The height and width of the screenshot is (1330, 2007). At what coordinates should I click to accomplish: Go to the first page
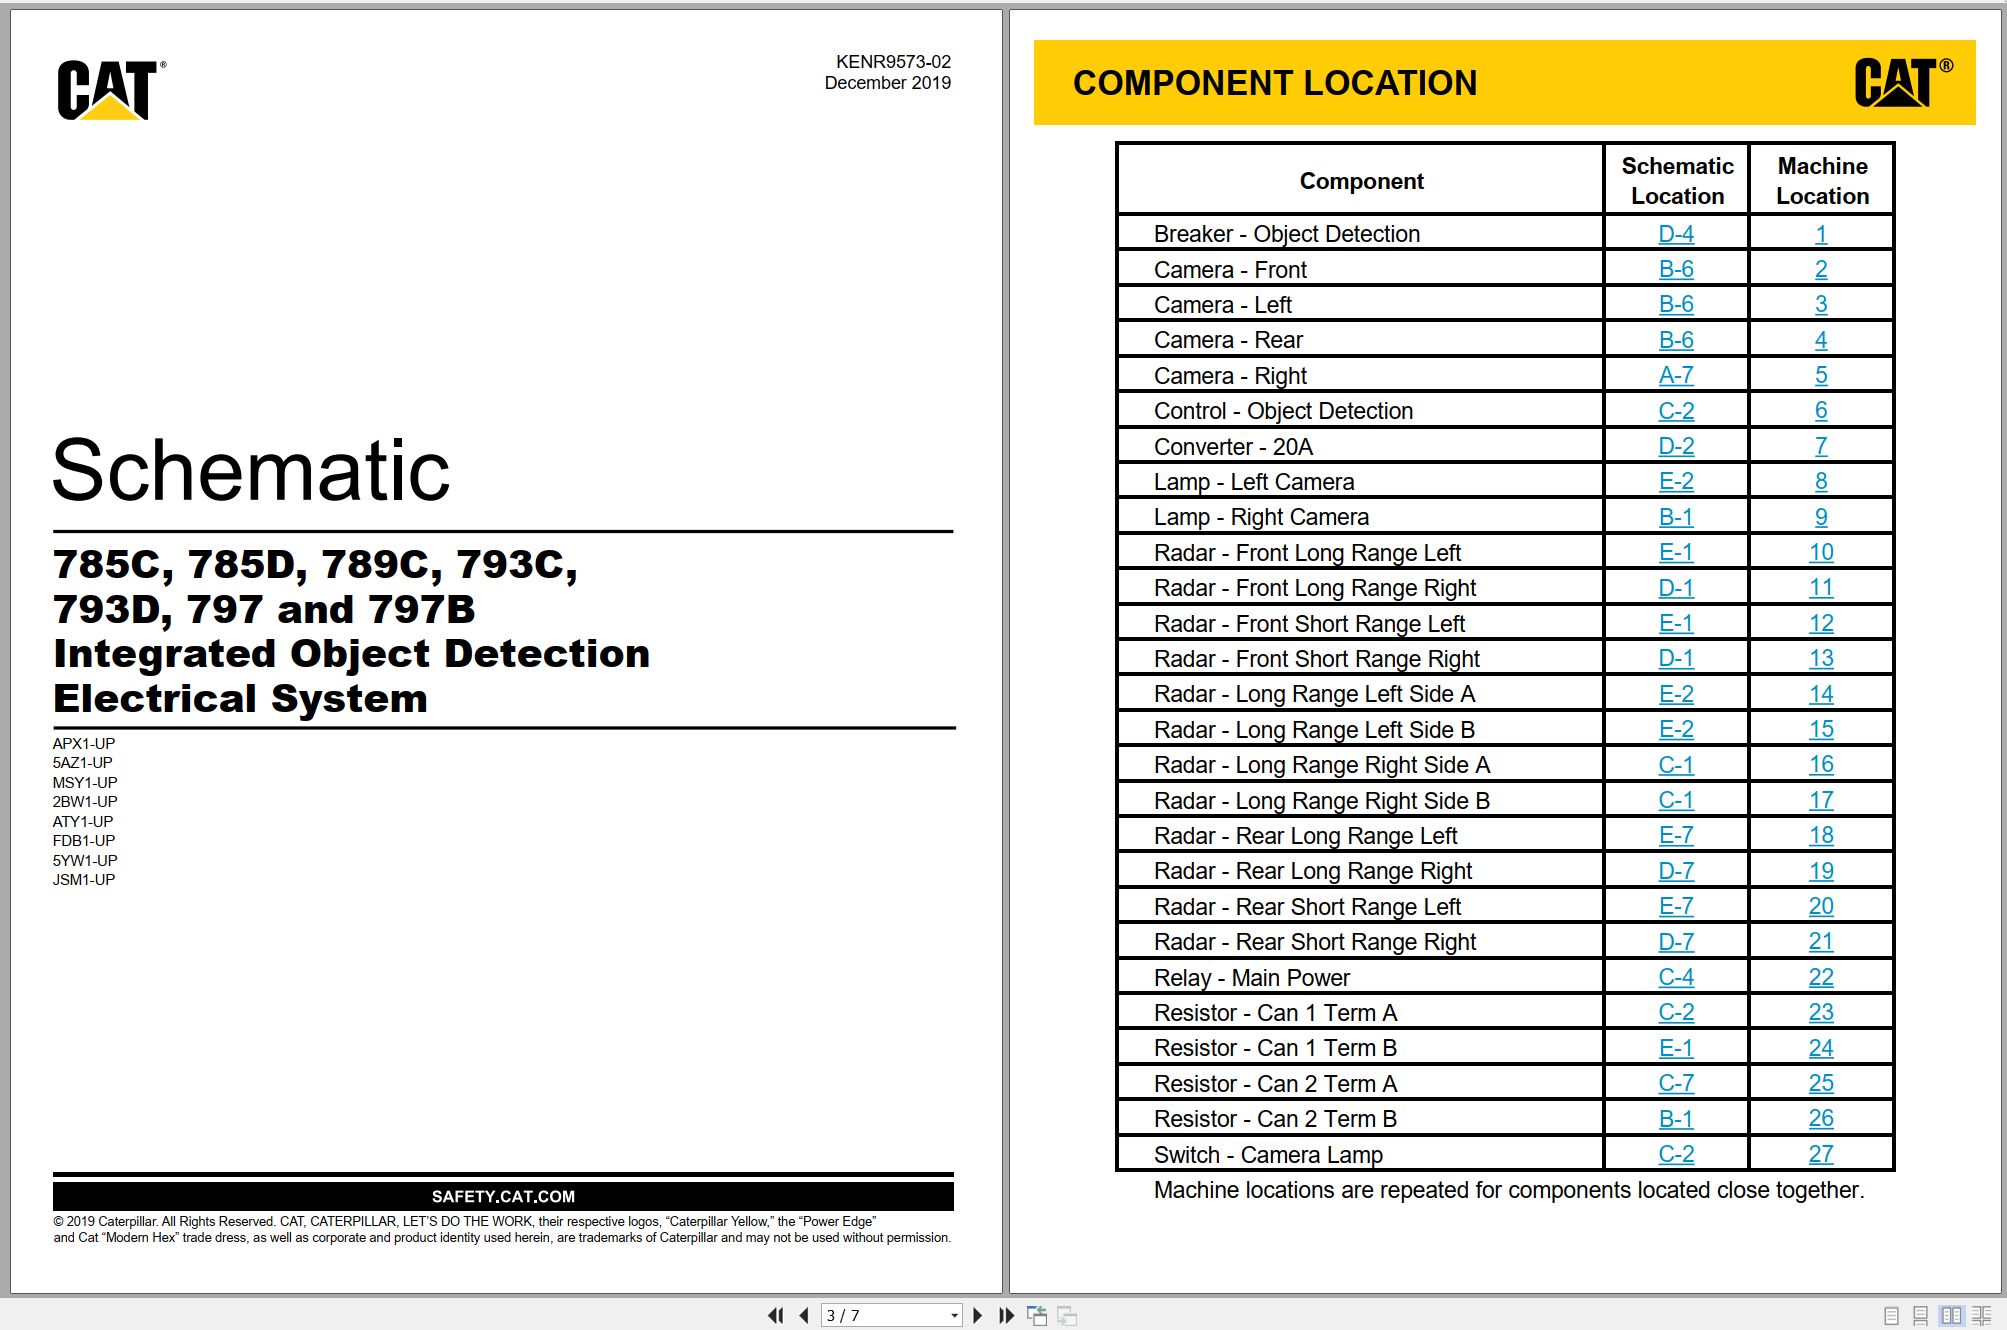775,1315
